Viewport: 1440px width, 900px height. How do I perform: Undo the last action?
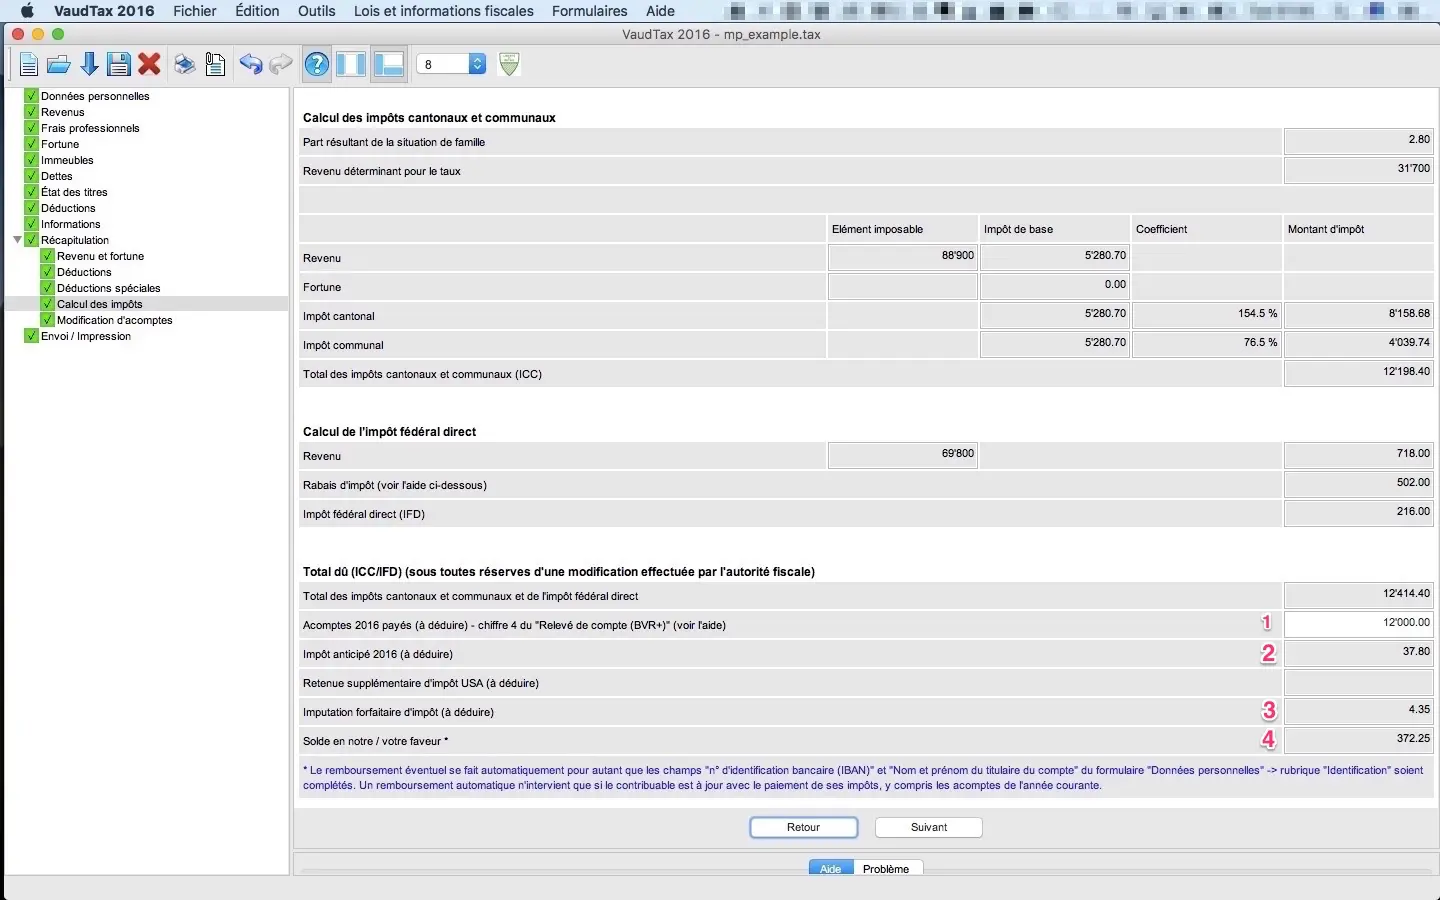tap(251, 65)
